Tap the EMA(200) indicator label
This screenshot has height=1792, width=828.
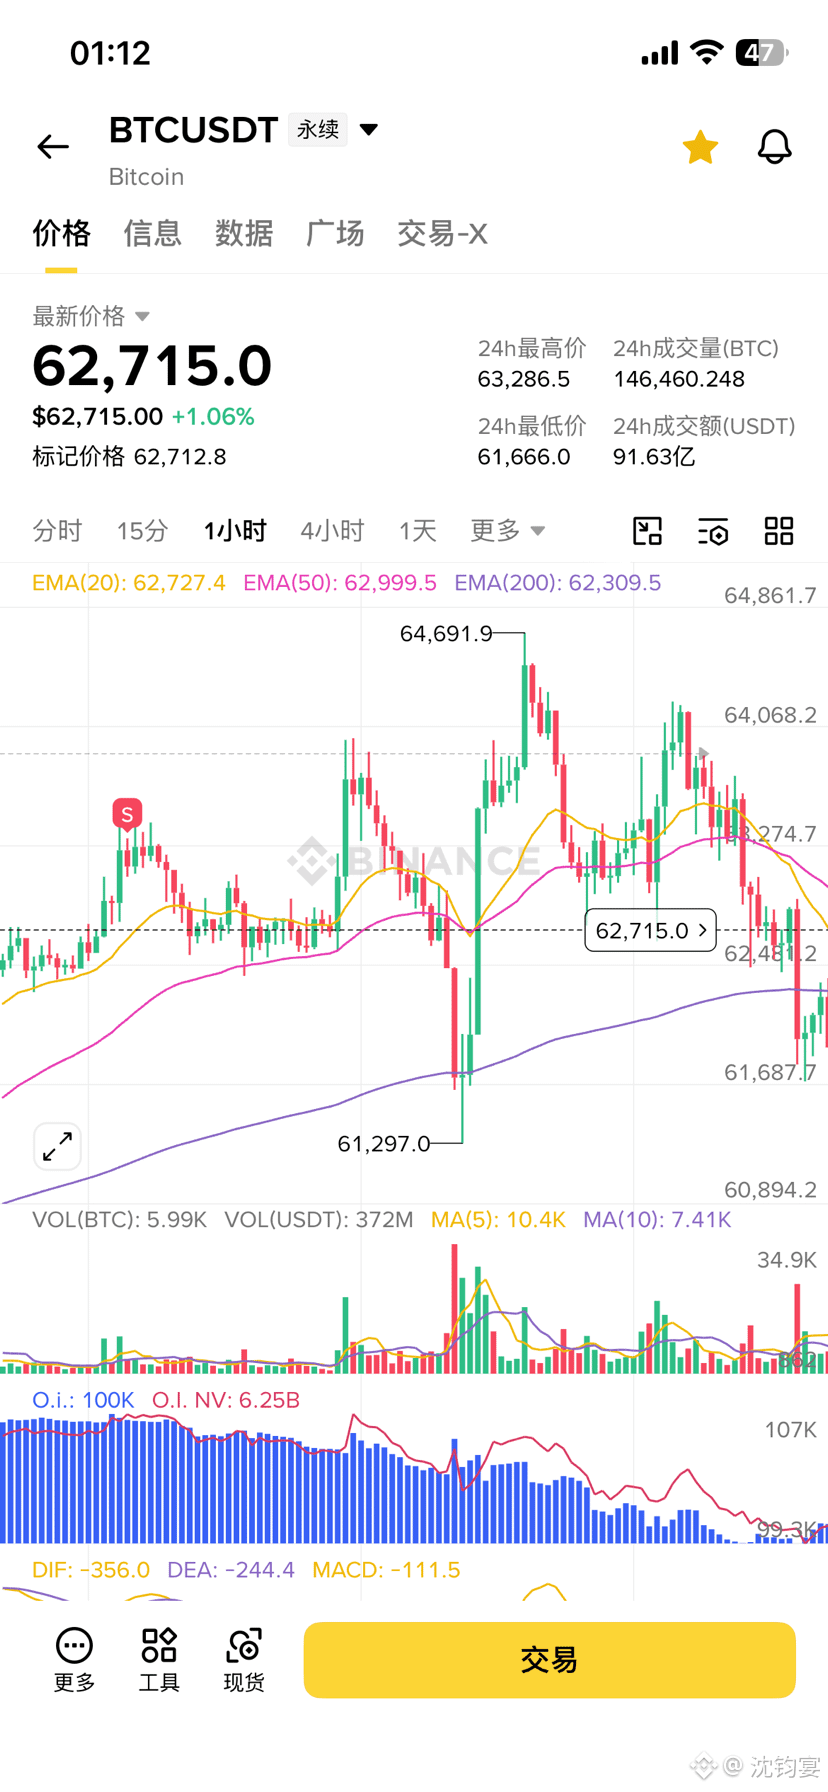(558, 583)
